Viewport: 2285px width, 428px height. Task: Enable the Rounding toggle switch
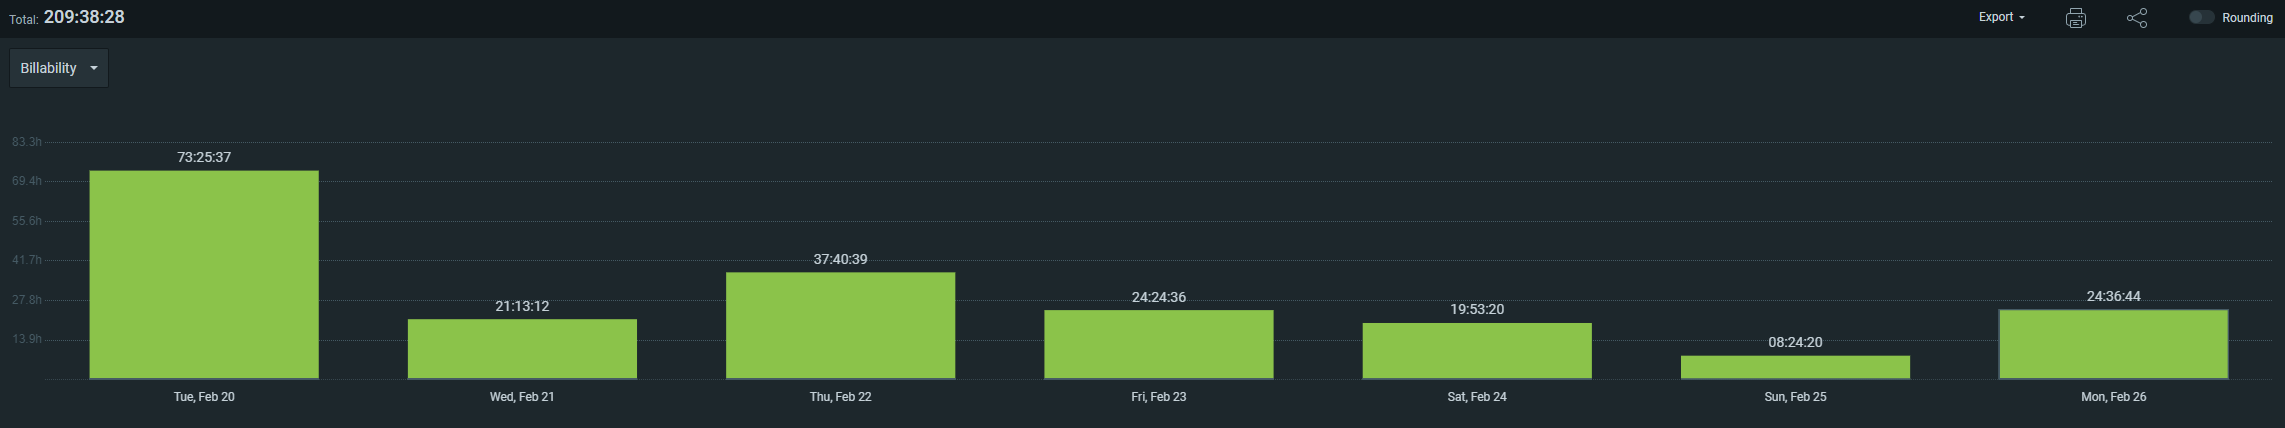coord(2201,17)
